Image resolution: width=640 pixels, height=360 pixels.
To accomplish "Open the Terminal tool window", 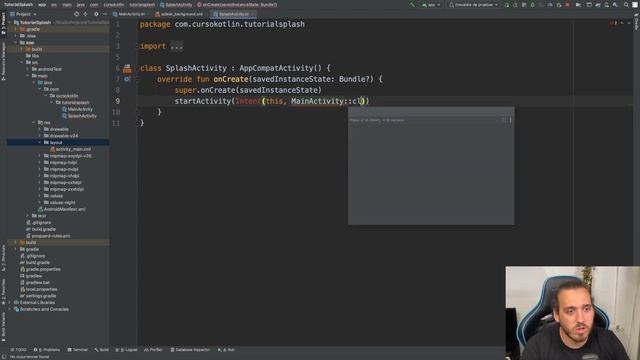I will click(78, 350).
